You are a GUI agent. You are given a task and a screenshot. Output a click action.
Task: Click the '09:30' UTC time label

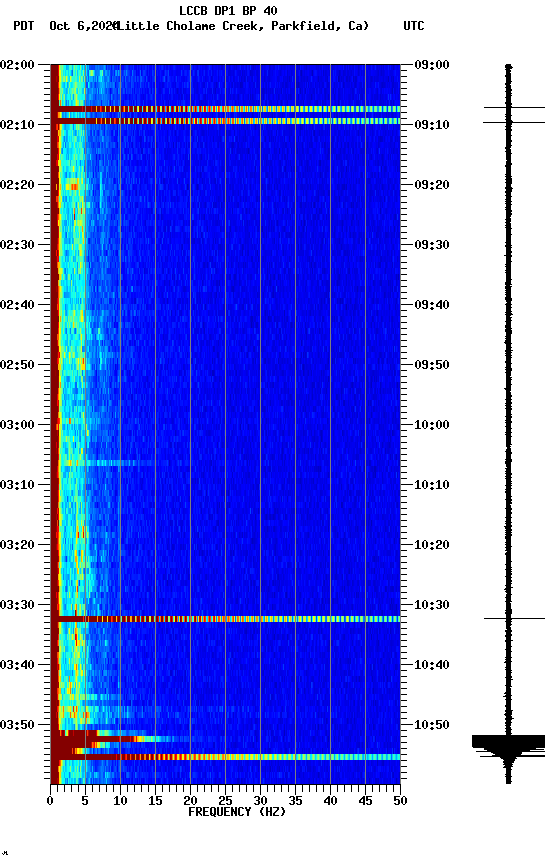(x=432, y=245)
